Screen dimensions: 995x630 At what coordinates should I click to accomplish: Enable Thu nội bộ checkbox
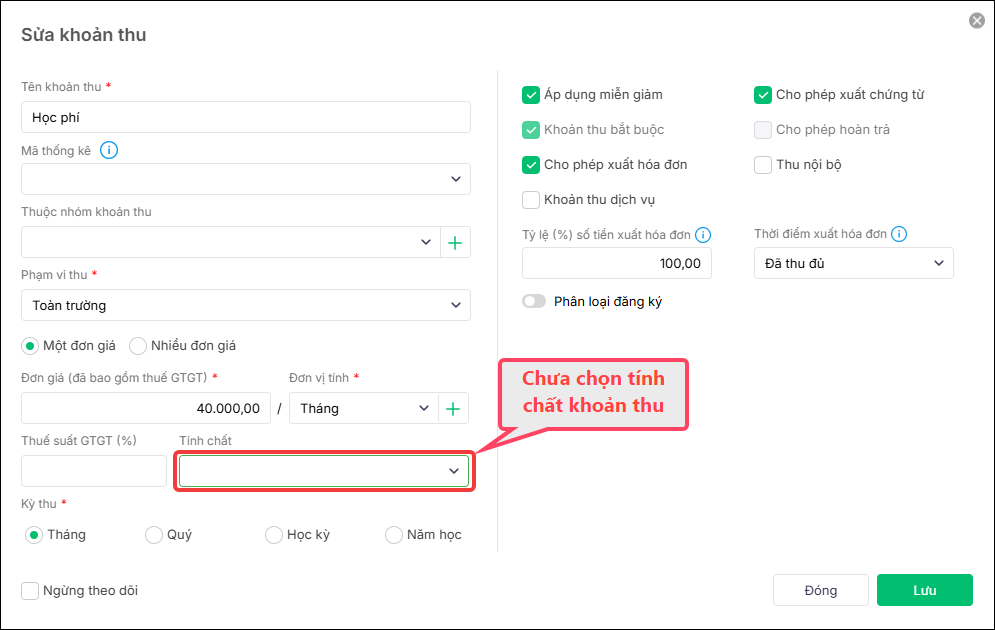click(x=763, y=165)
